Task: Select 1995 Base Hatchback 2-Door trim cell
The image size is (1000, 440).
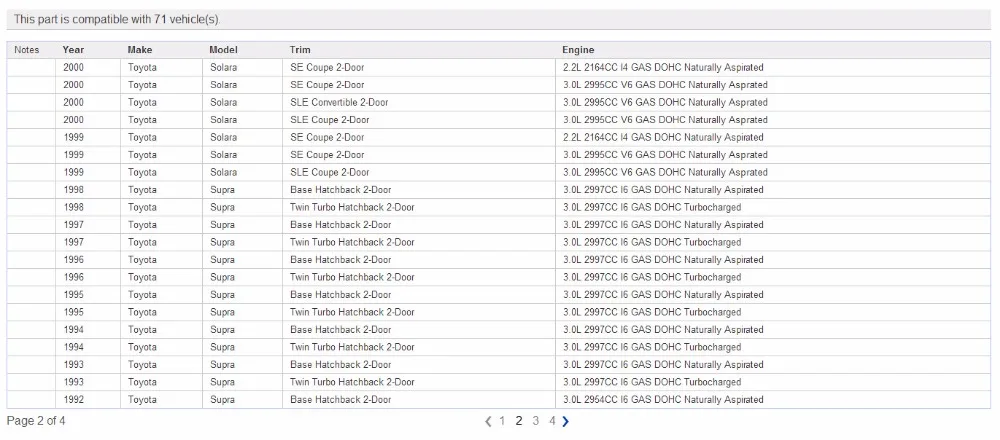Action: (x=418, y=295)
